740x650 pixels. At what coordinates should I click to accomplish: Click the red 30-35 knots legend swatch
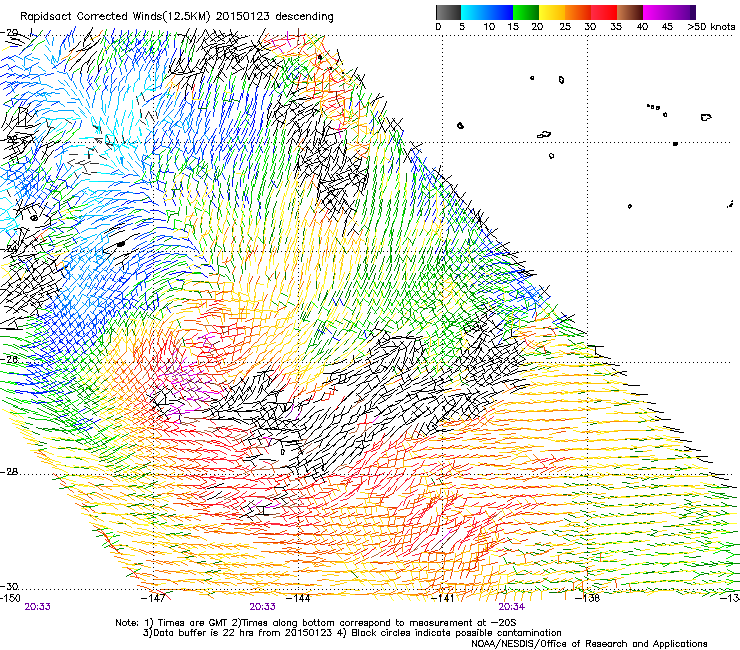pyautogui.click(x=604, y=12)
